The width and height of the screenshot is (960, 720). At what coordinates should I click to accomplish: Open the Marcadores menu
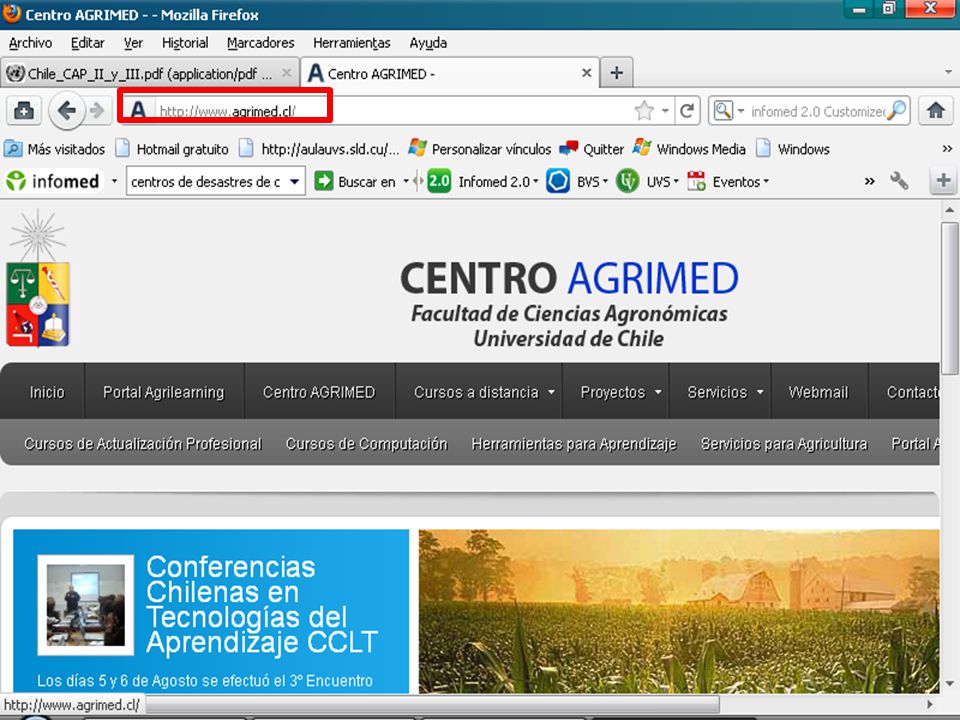260,43
